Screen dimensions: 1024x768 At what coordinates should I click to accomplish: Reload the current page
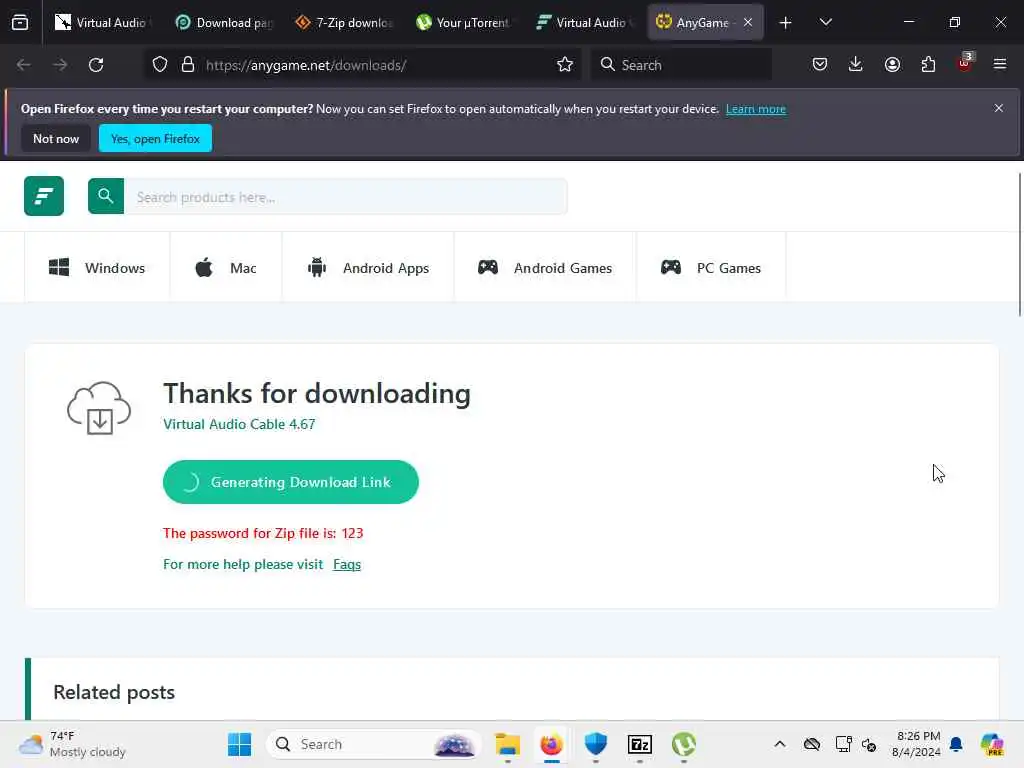(96, 65)
